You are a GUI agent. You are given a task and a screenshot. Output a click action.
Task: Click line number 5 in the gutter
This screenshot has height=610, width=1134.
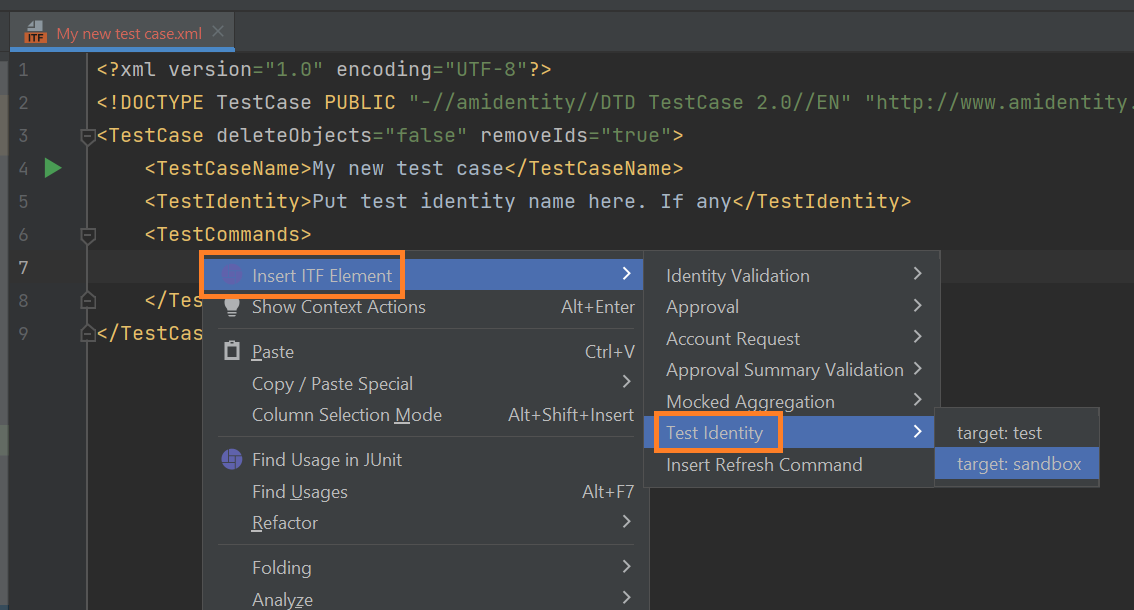23,201
